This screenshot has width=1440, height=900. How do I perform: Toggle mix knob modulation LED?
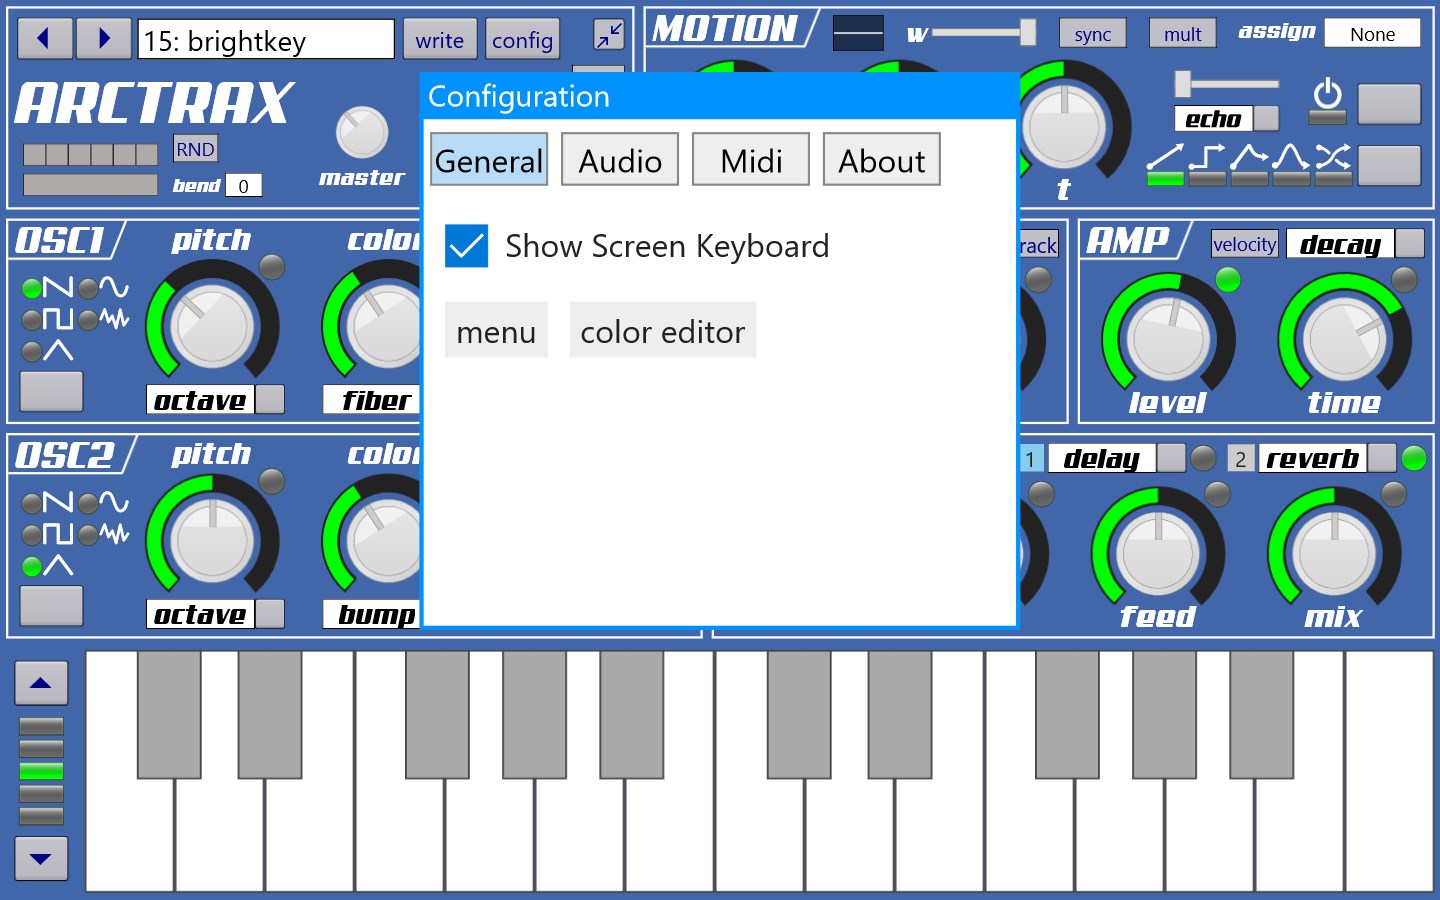coord(1393,493)
